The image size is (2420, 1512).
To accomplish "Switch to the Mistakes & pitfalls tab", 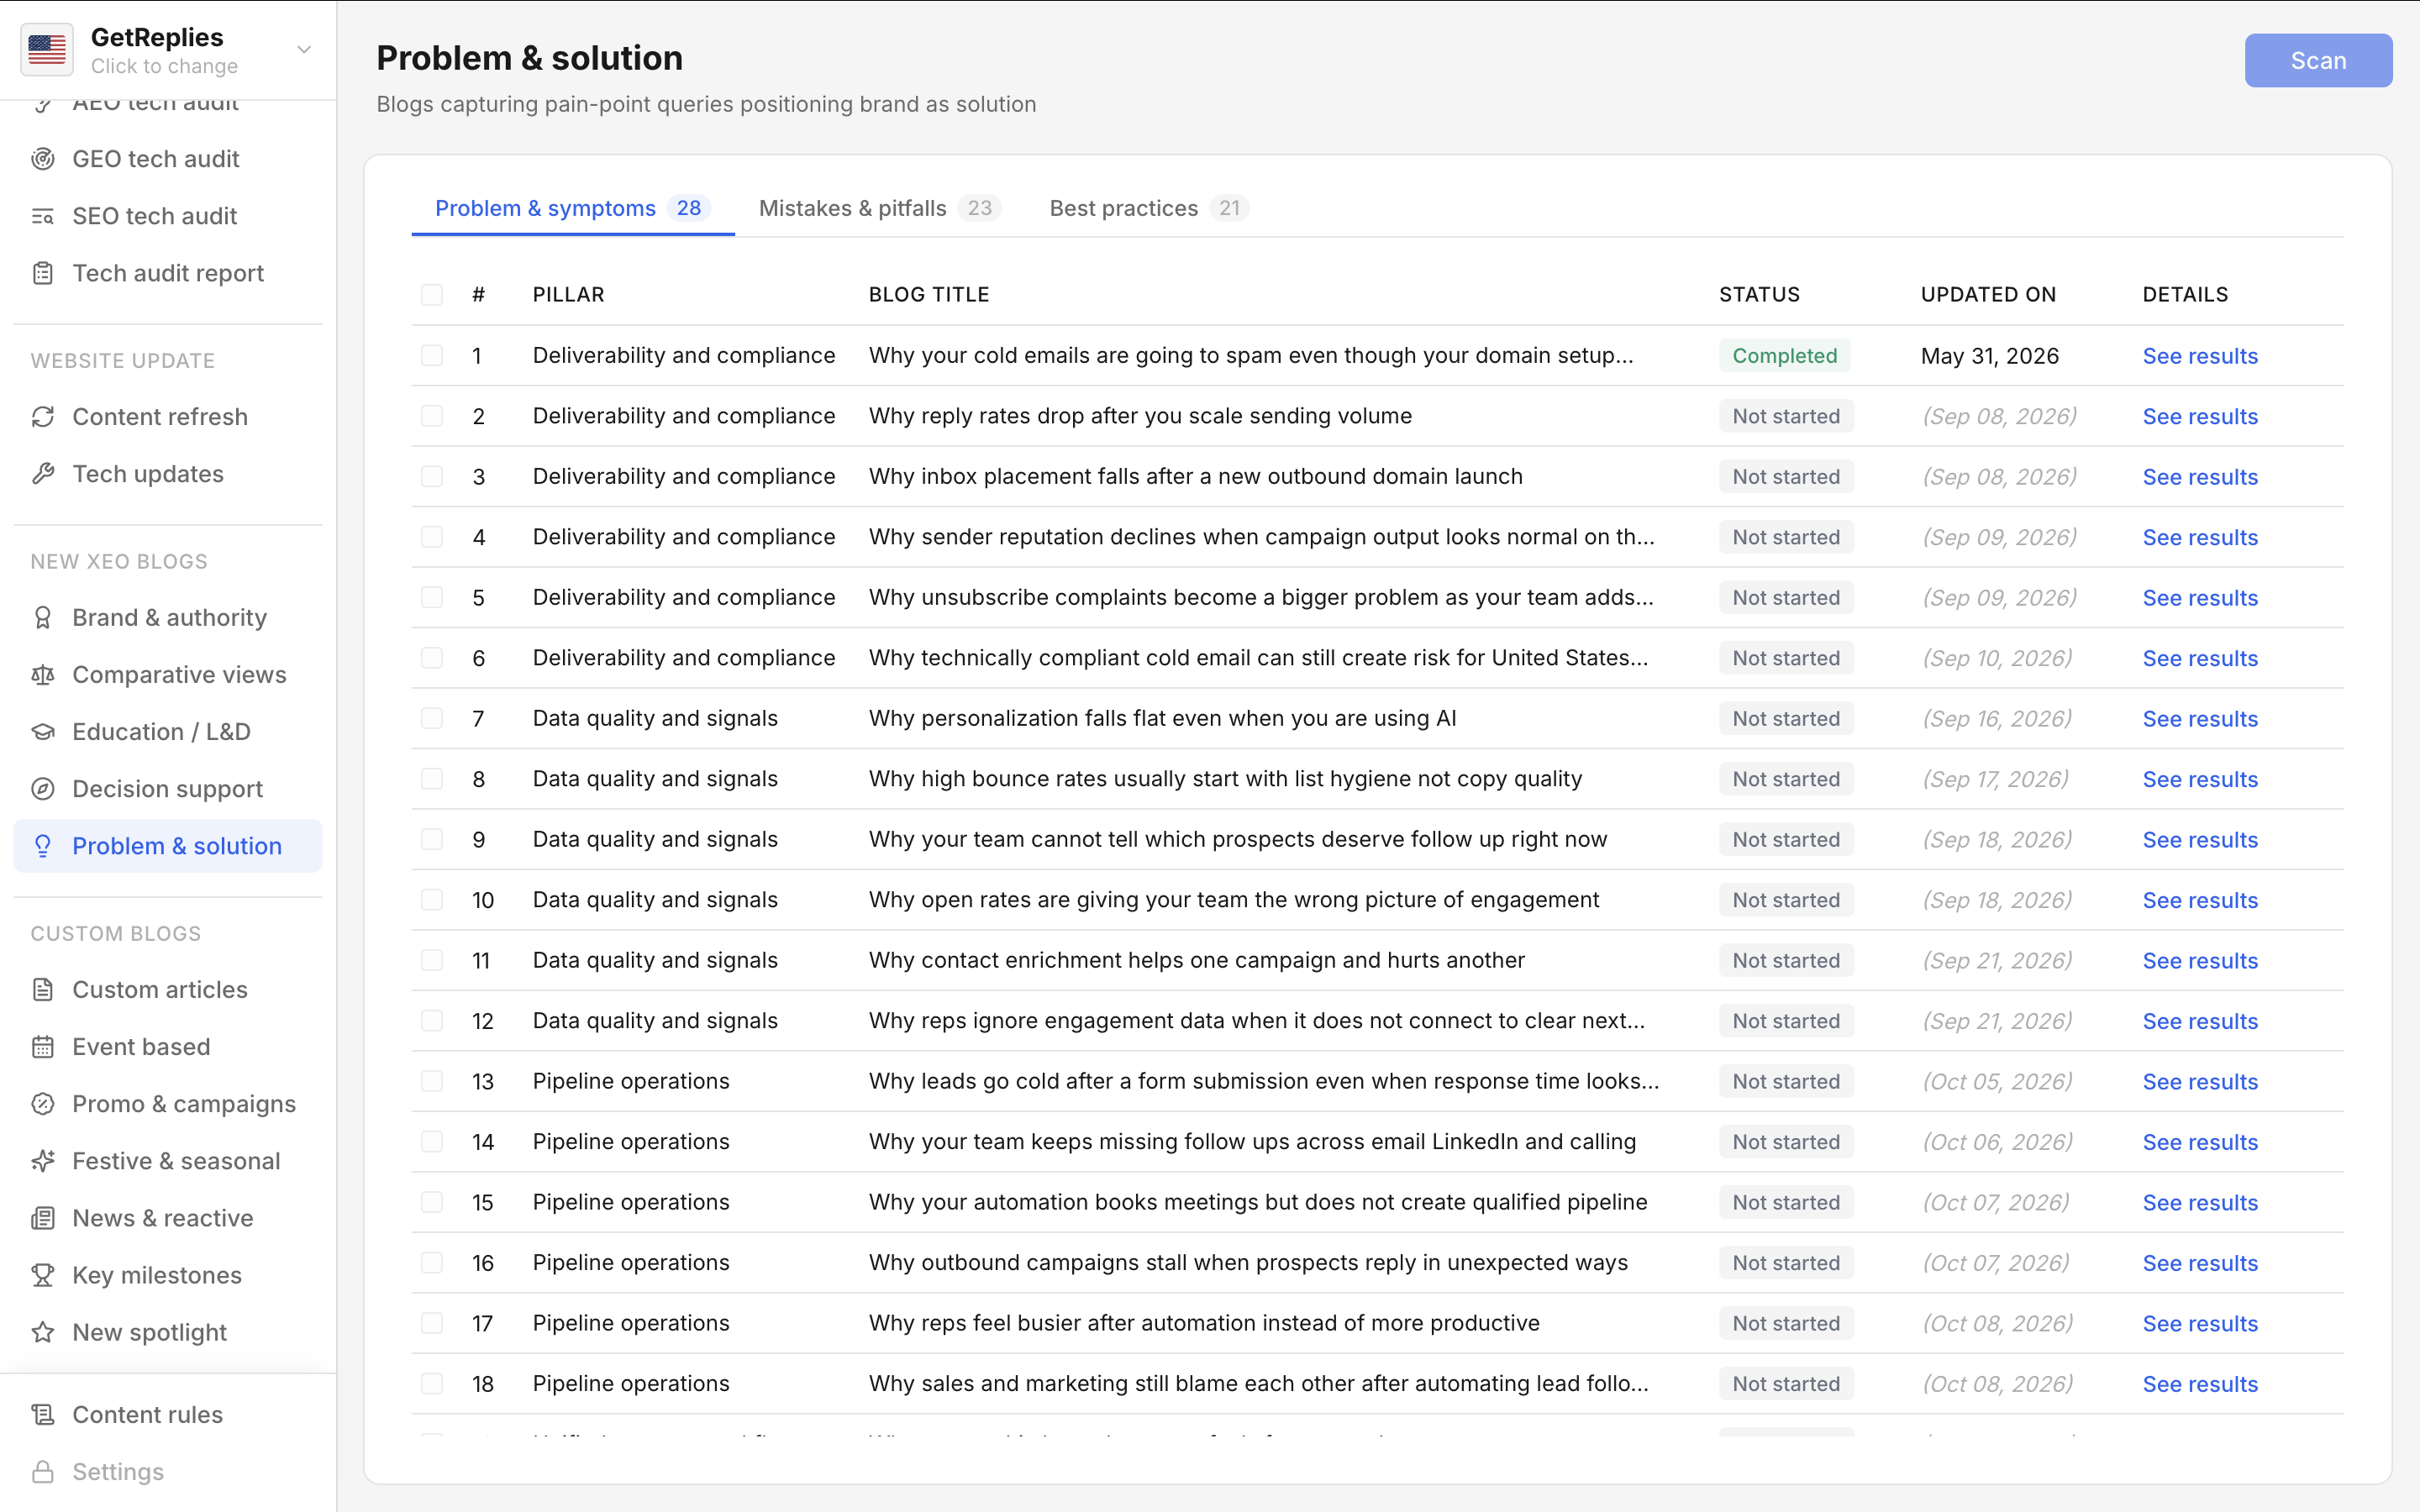I will (880, 208).
